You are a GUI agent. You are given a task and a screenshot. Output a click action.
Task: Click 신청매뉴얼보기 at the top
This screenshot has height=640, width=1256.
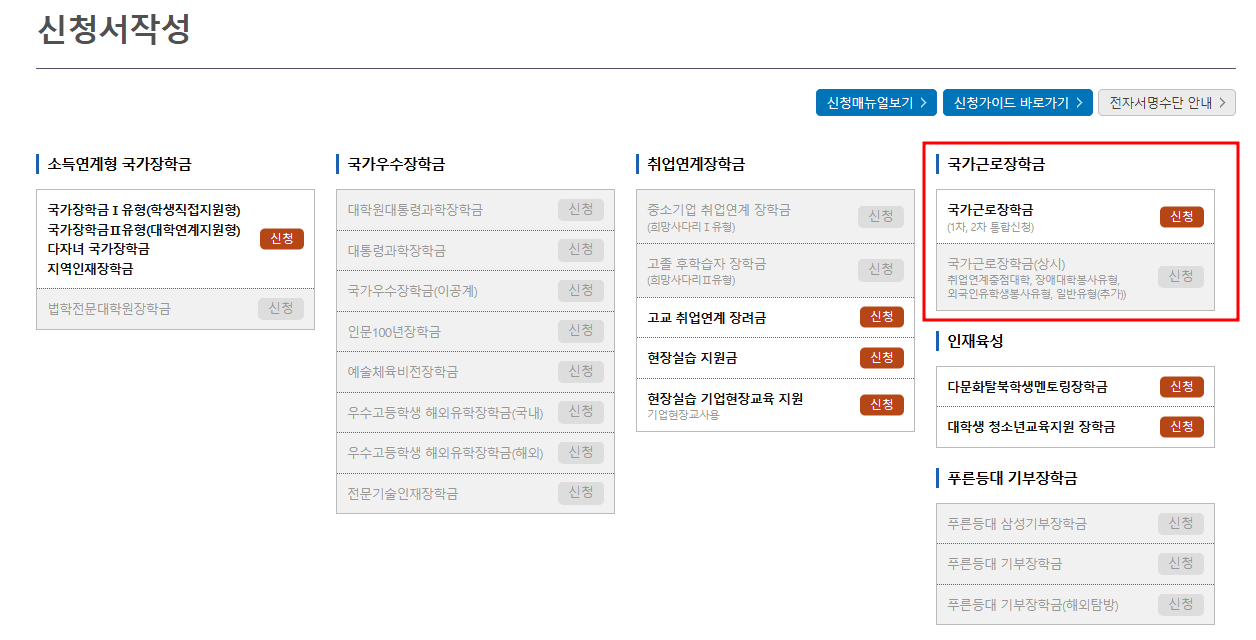point(875,102)
